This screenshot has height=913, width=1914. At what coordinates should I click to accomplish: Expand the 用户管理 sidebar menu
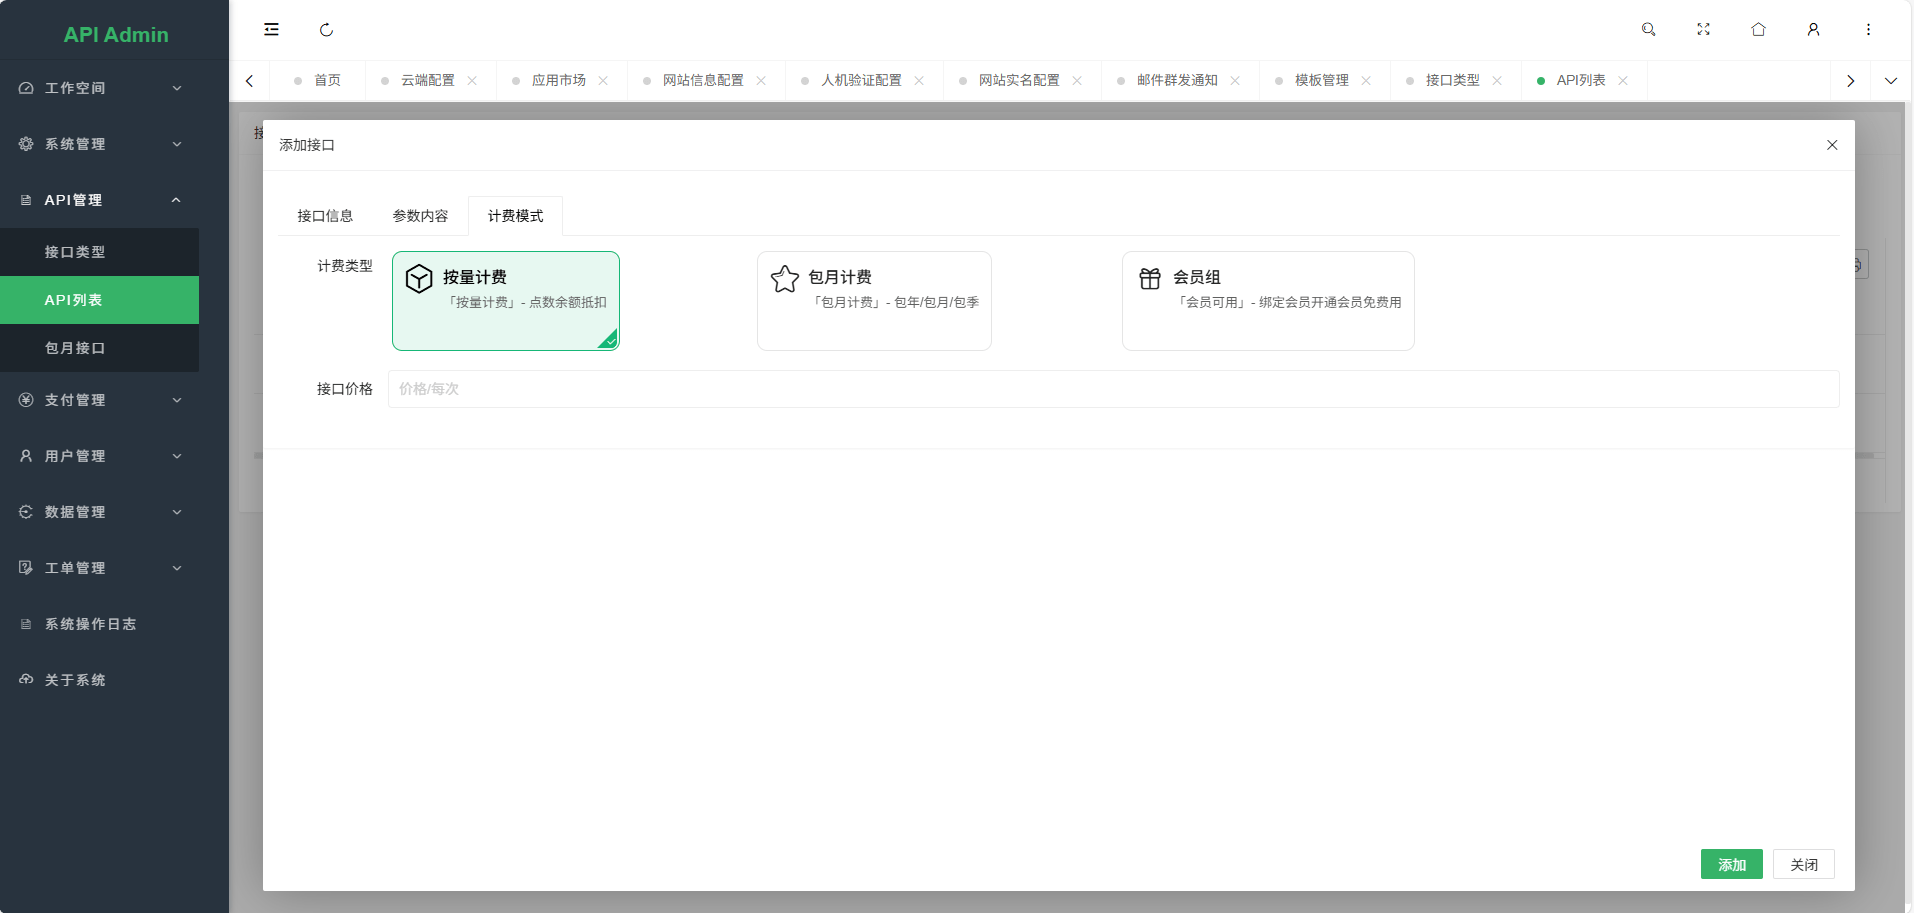coord(100,455)
